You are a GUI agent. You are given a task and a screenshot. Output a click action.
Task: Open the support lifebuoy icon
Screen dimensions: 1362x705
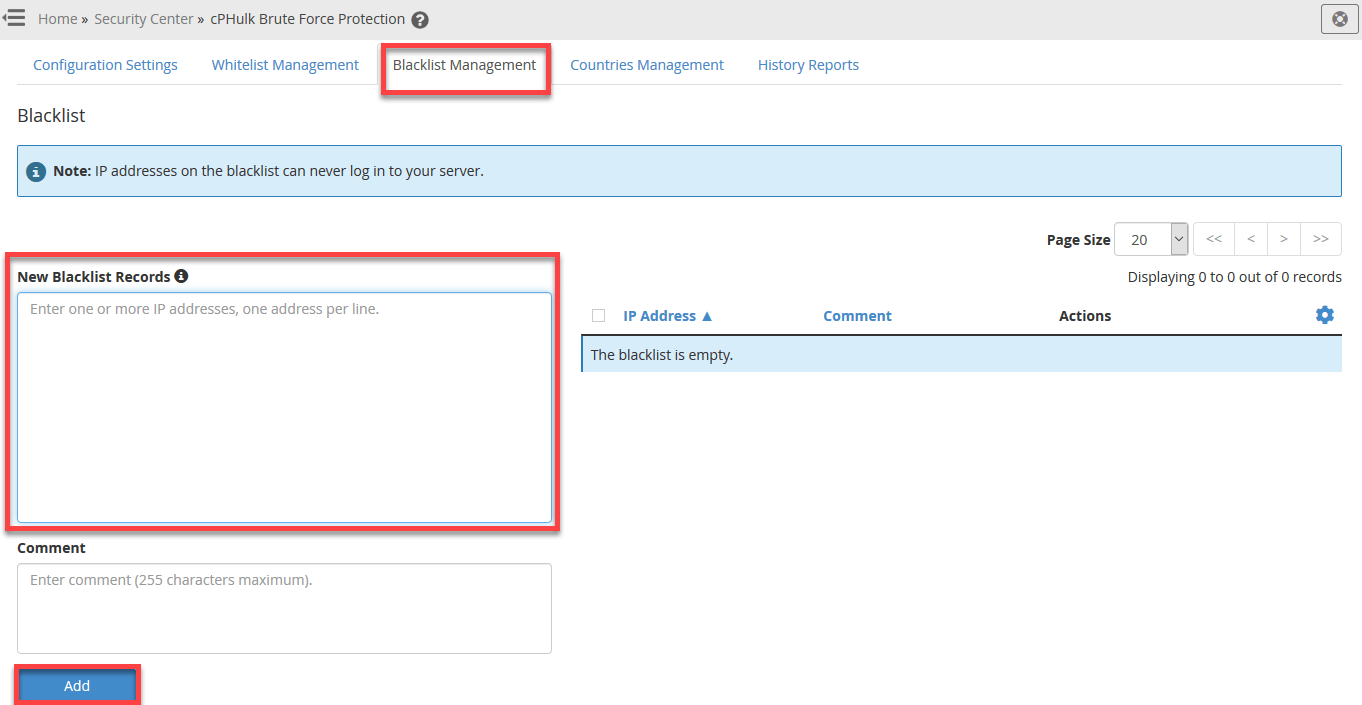pos(1340,19)
